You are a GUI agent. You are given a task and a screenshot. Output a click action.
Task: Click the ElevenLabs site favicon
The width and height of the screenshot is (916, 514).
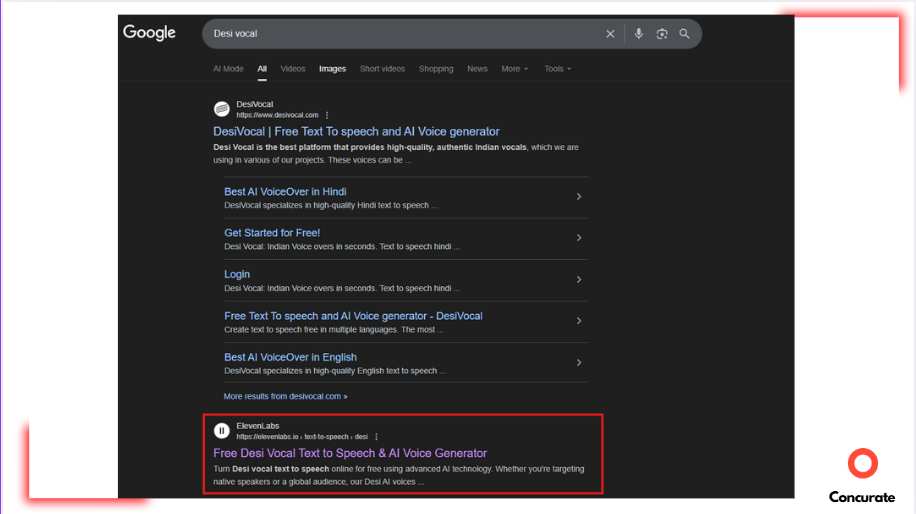point(221,430)
